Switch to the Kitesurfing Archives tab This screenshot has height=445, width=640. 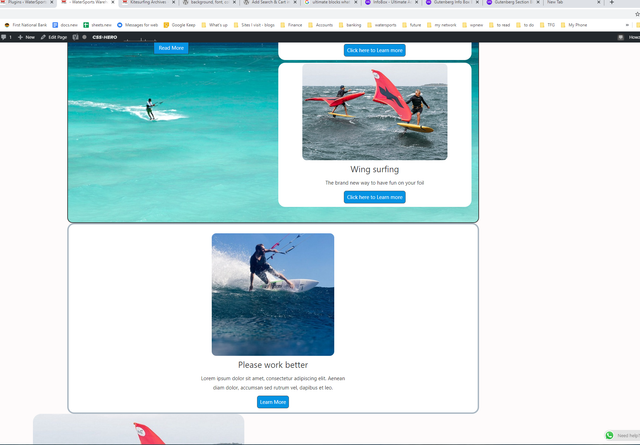[x=147, y=2]
